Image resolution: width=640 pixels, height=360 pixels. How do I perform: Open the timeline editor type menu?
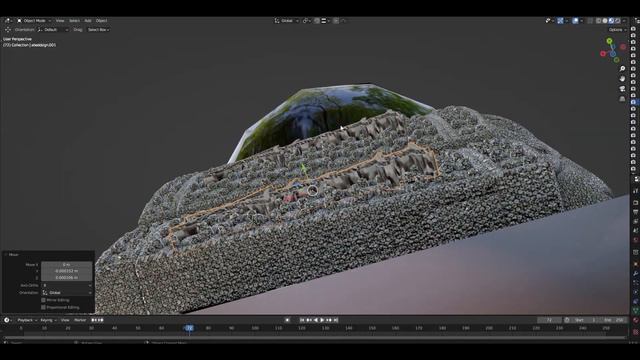click(7, 320)
